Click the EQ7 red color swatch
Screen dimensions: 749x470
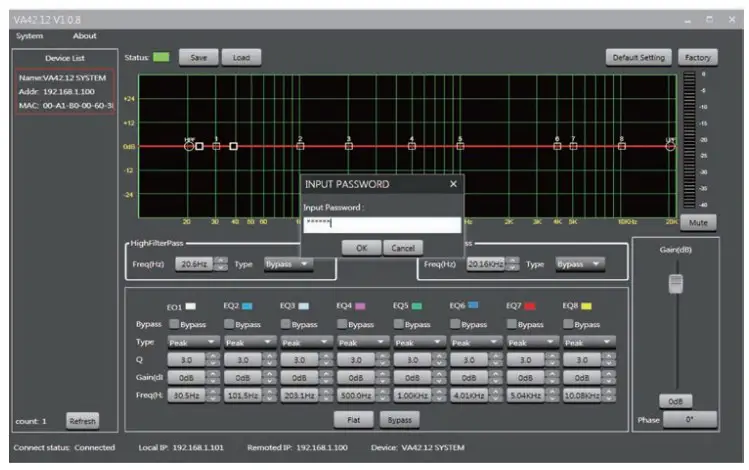pyautogui.click(x=530, y=305)
